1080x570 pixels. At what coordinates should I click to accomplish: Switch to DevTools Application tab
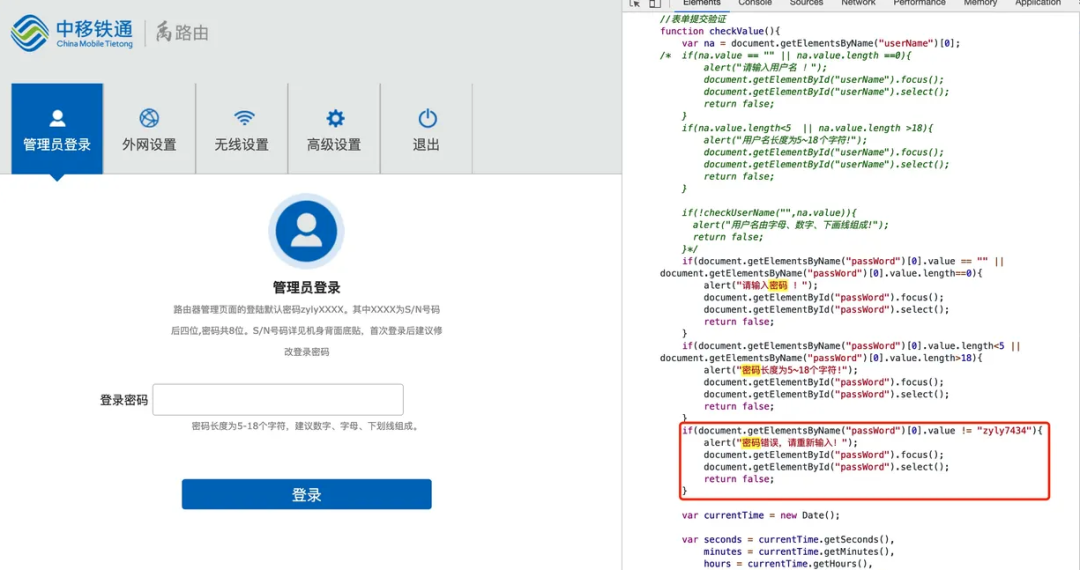pyautogui.click(x=1037, y=3)
